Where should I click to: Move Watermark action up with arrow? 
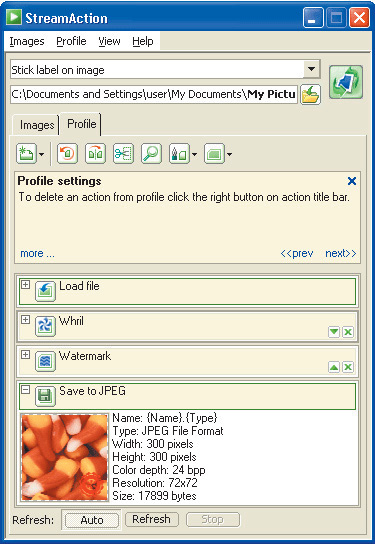(334, 367)
